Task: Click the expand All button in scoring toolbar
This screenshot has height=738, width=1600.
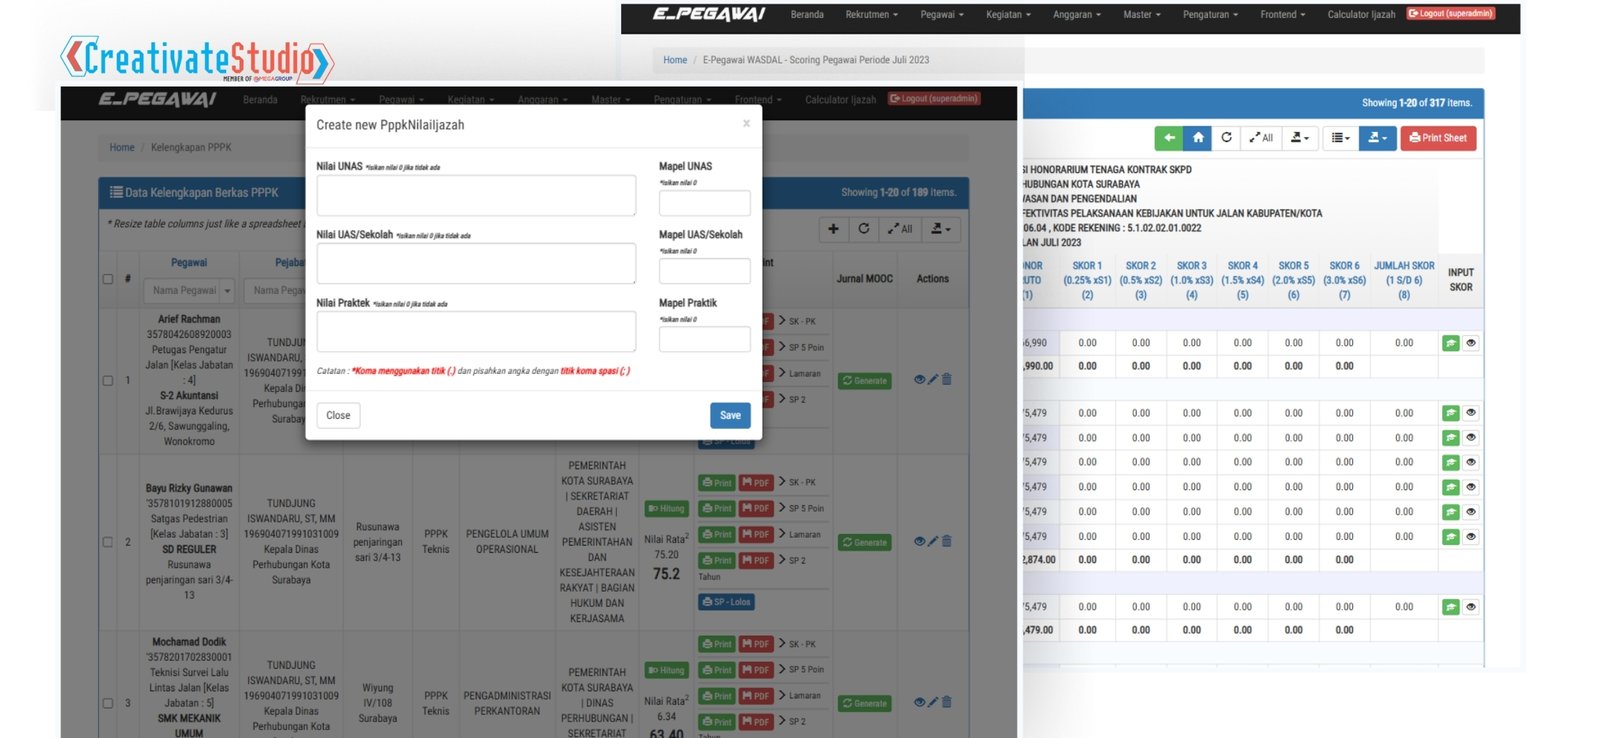Action: [1260, 138]
